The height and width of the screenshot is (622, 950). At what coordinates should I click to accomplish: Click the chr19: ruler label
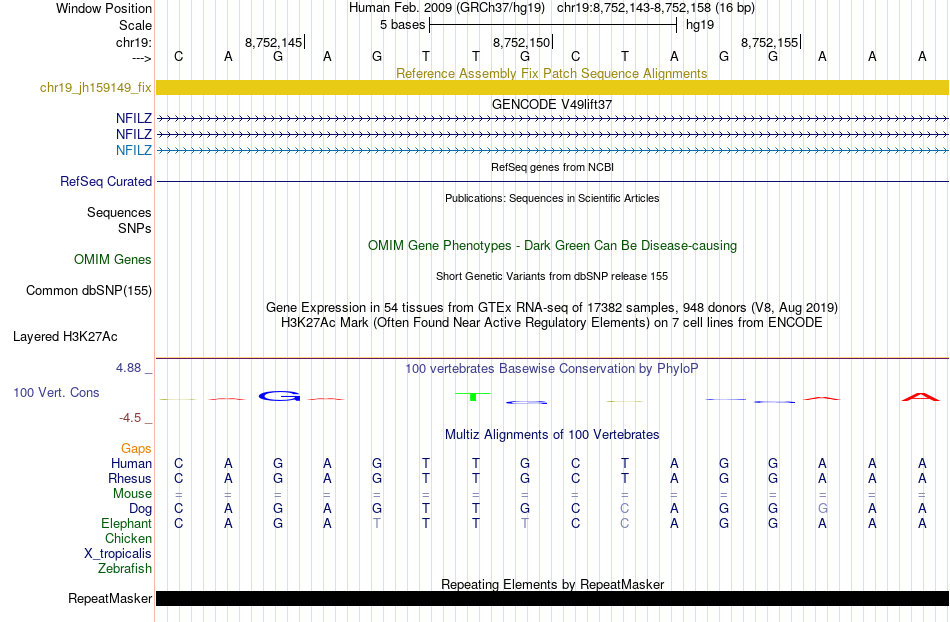click(133, 42)
